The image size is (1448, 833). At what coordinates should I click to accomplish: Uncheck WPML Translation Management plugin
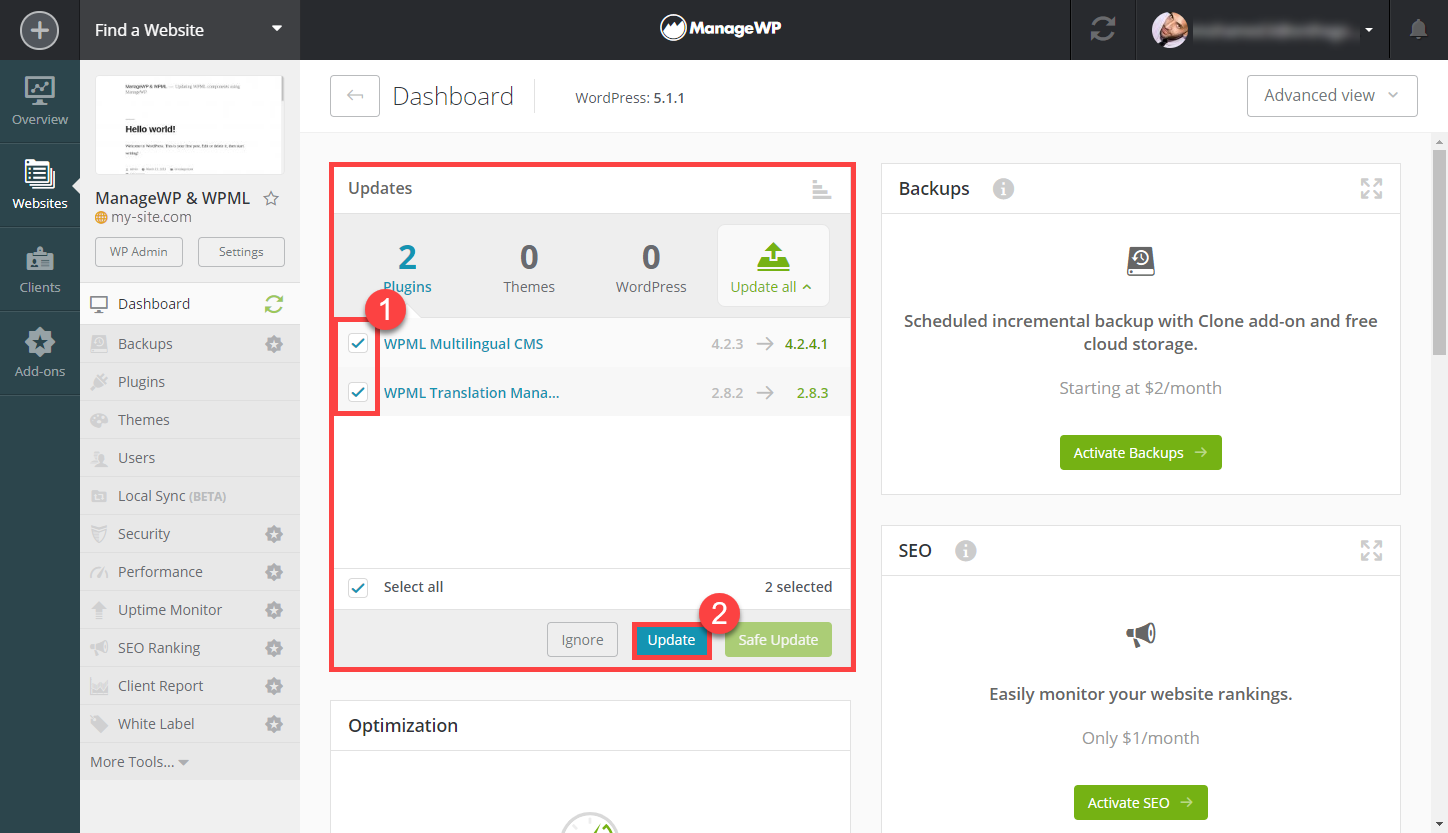(358, 392)
